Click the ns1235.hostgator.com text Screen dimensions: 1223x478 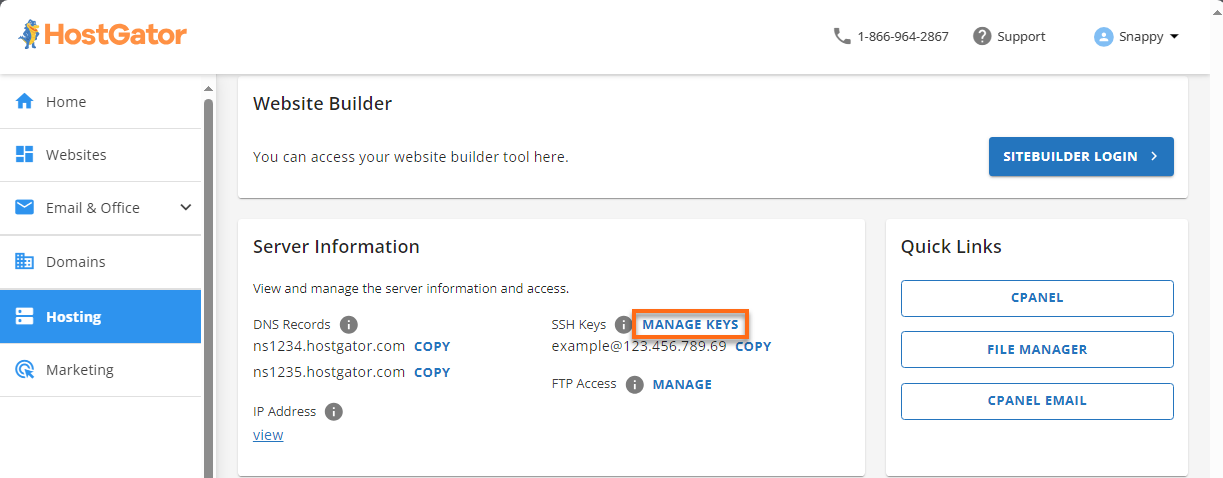click(x=329, y=373)
